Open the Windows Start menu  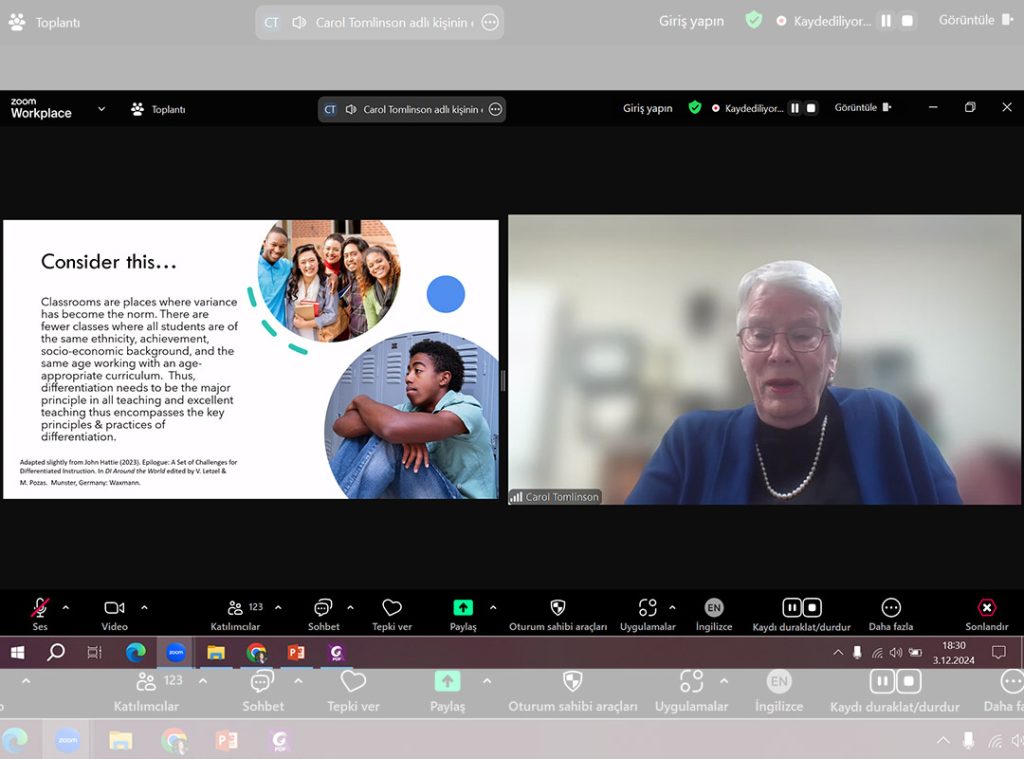[x=18, y=652]
